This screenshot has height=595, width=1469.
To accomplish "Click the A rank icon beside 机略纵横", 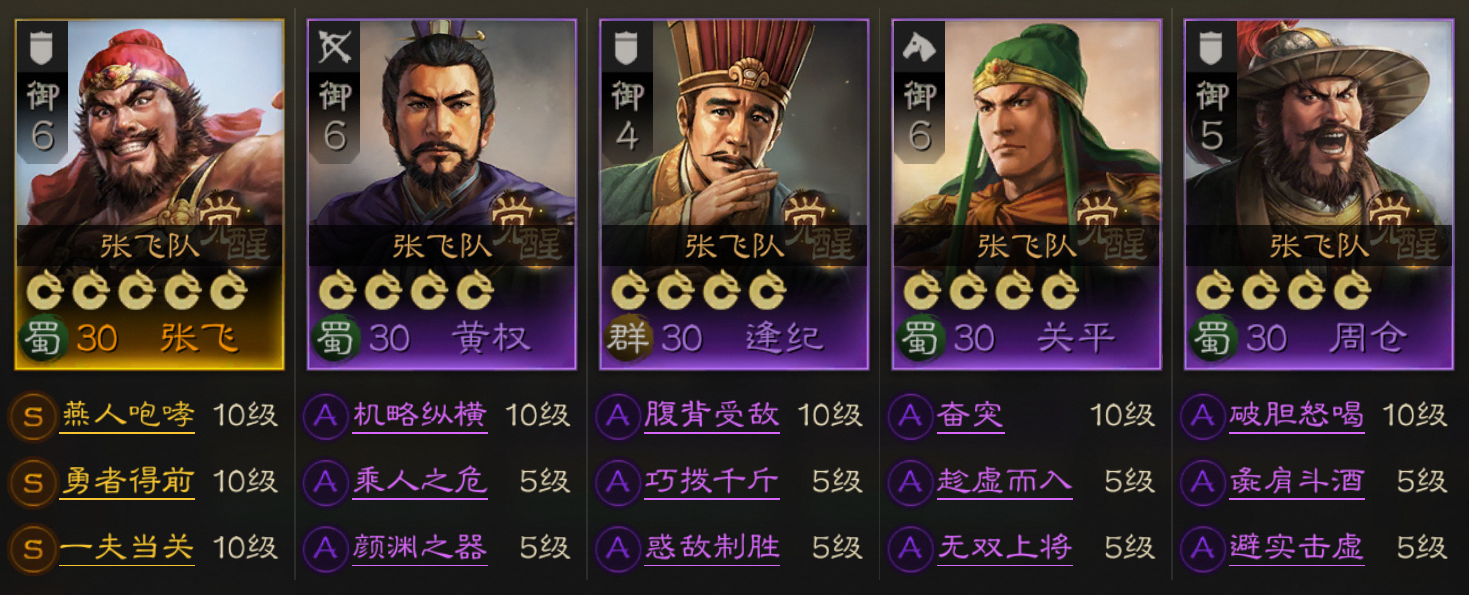I will (x=326, y=415).
